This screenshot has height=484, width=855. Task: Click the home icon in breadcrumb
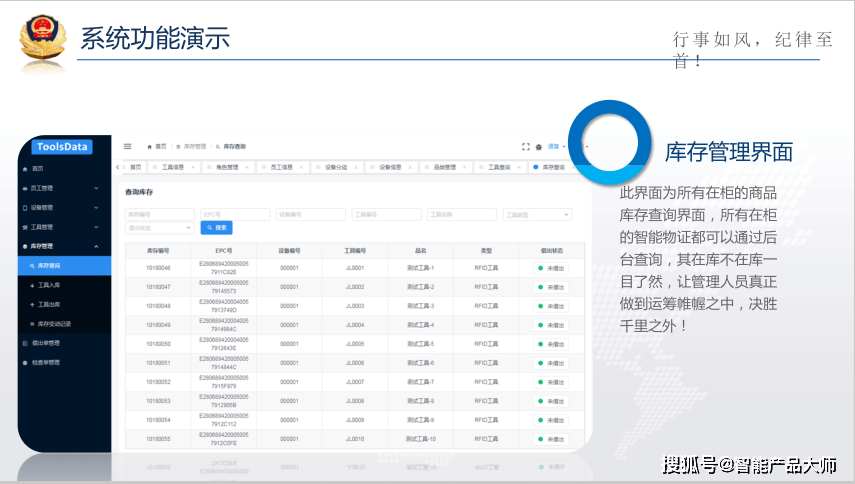[x=149, y=147]
